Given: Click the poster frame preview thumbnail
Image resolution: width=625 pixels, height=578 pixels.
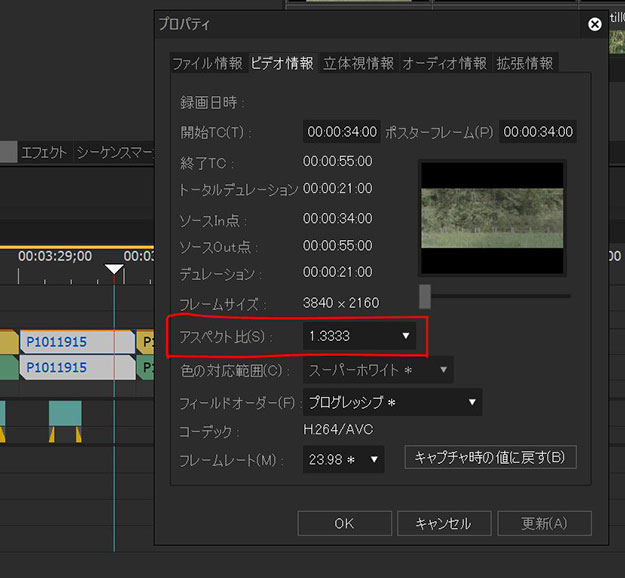Looking at the screenshot, I should pyautogui.click(x=492, y=216).
